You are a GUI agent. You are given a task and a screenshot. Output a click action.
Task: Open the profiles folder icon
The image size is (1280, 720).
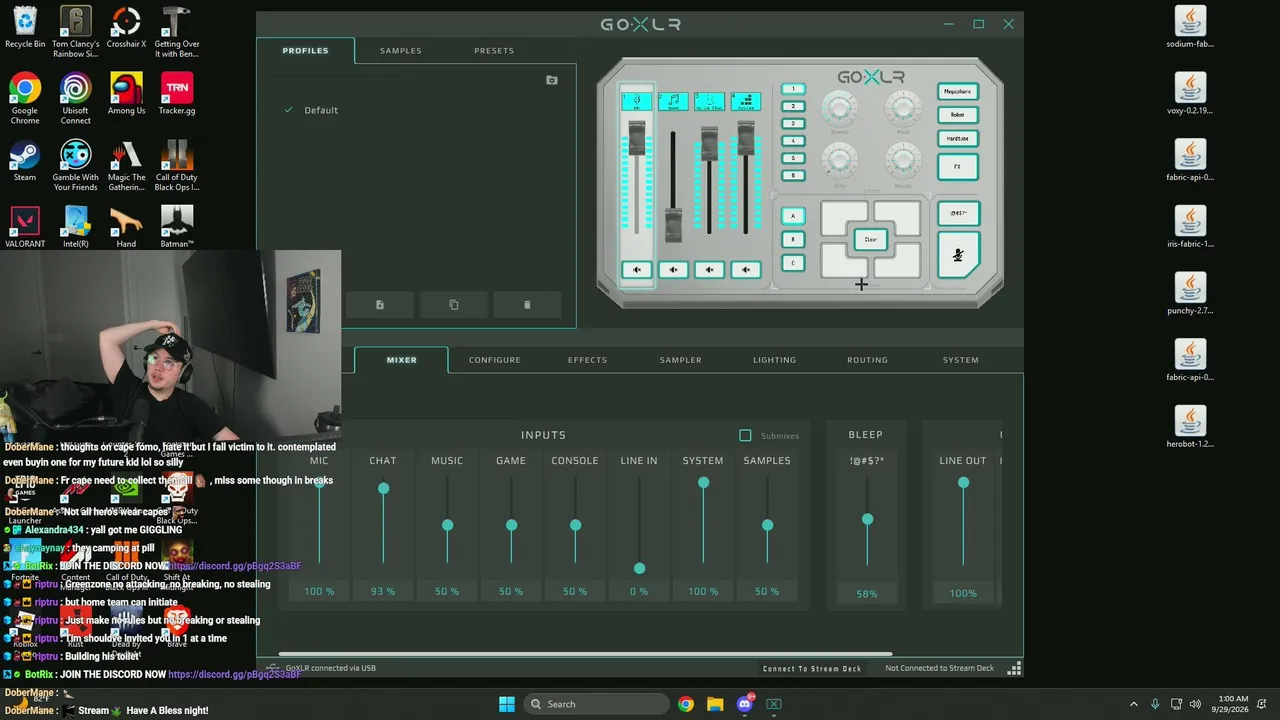point(552,80)
